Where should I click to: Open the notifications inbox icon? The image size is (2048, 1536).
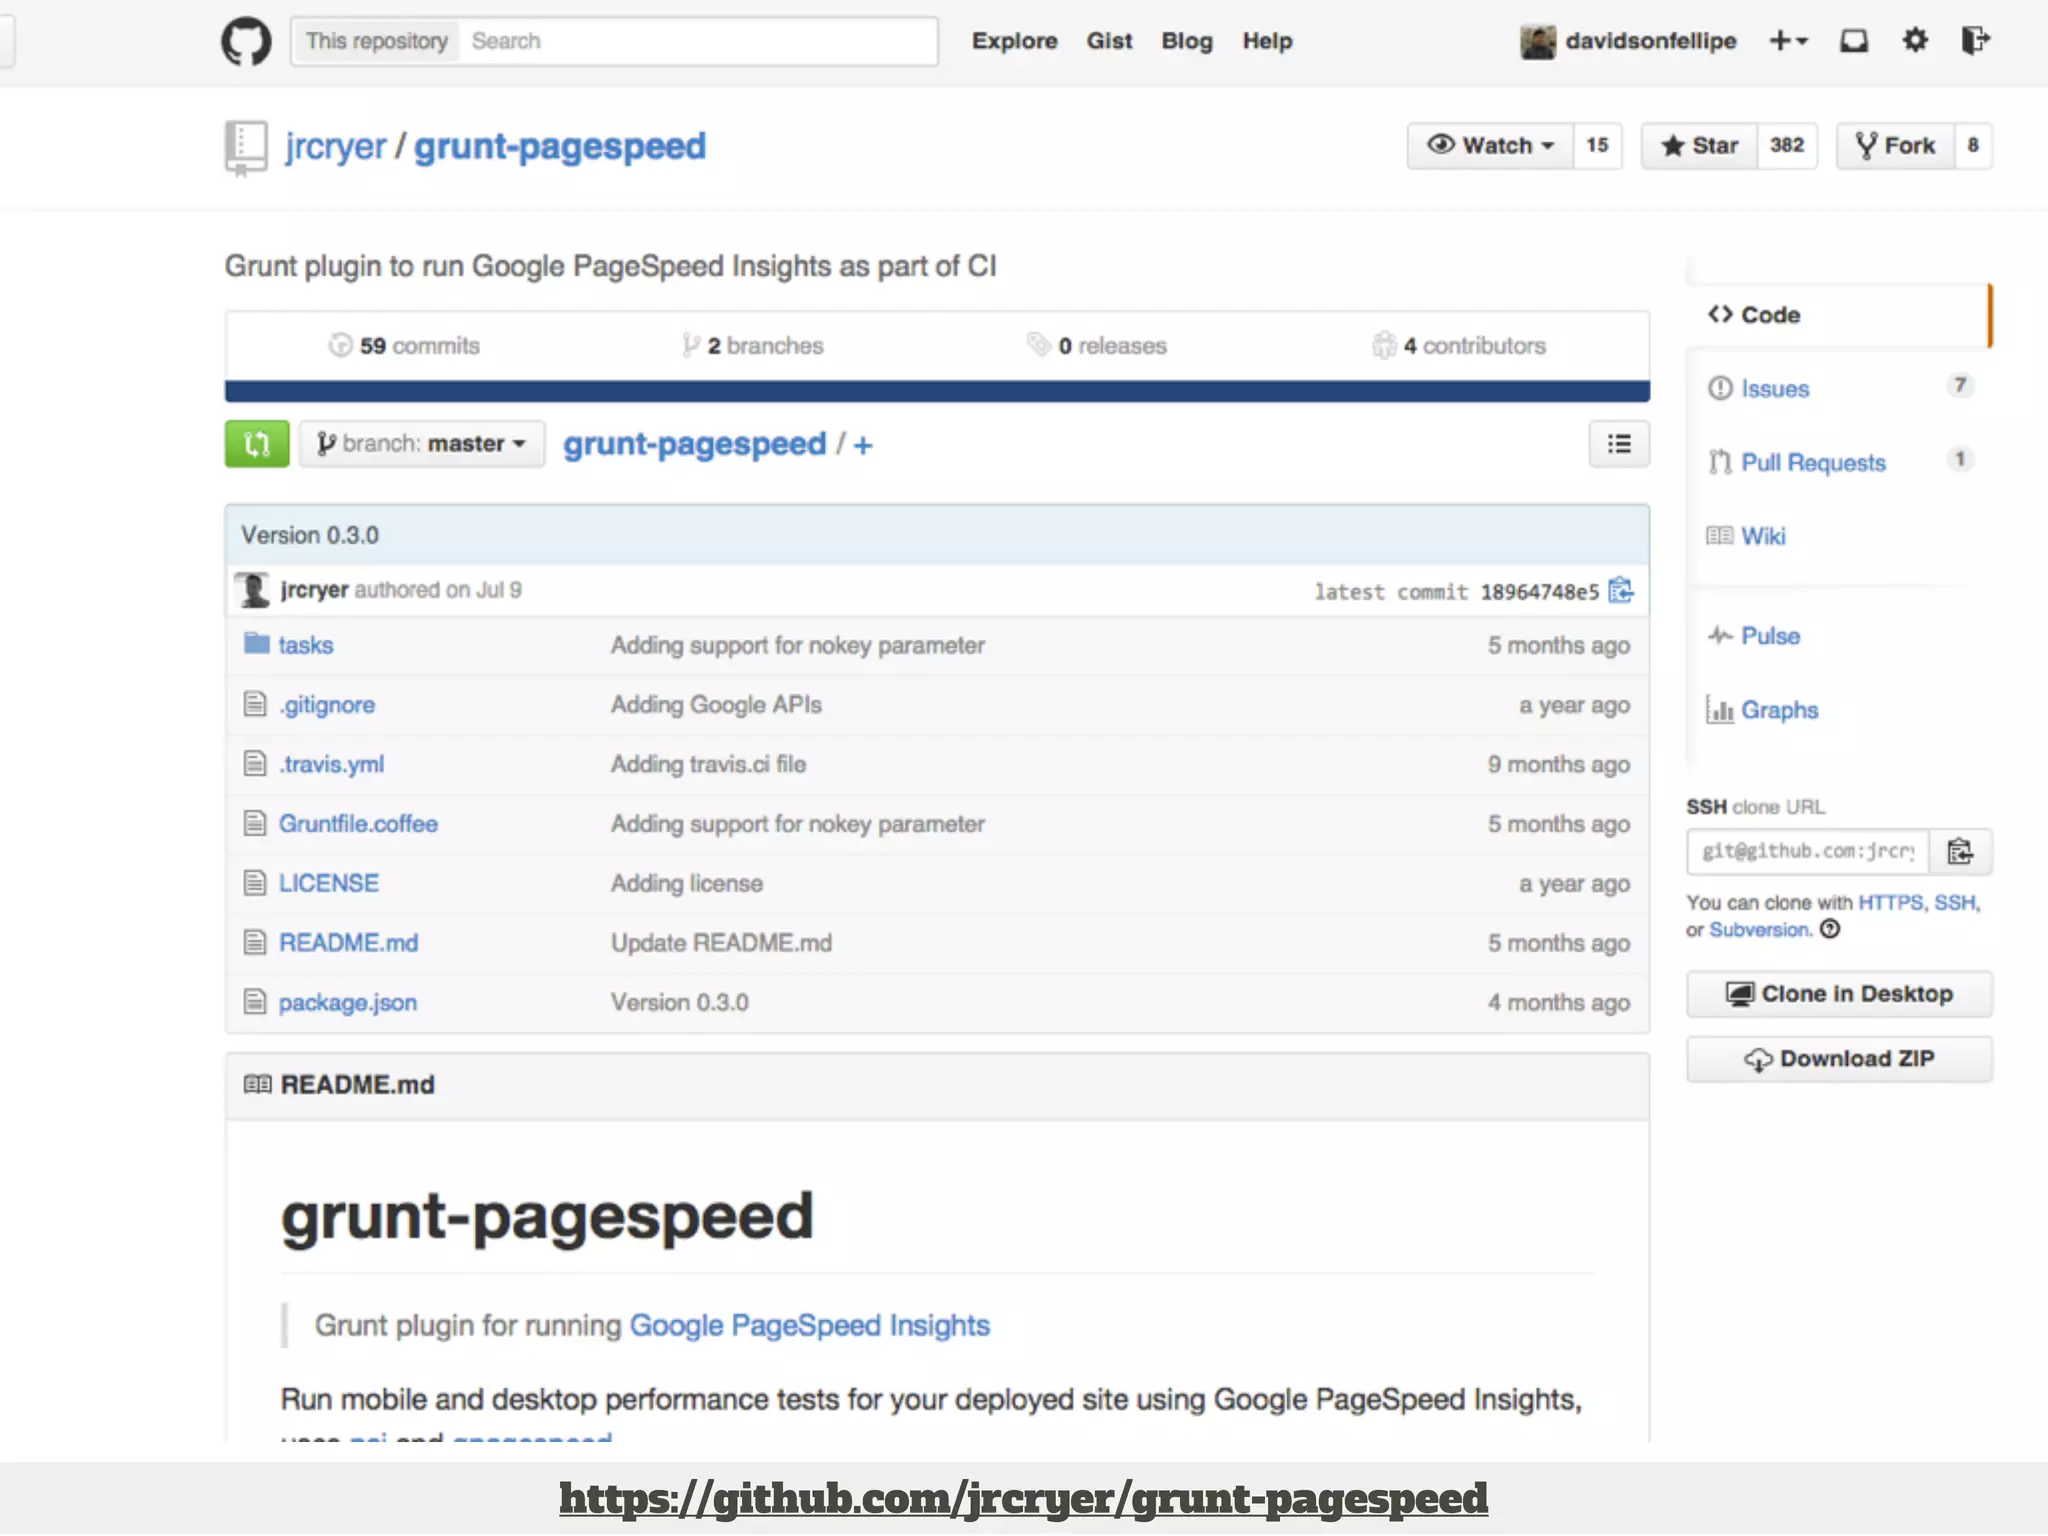point(1854,41)
